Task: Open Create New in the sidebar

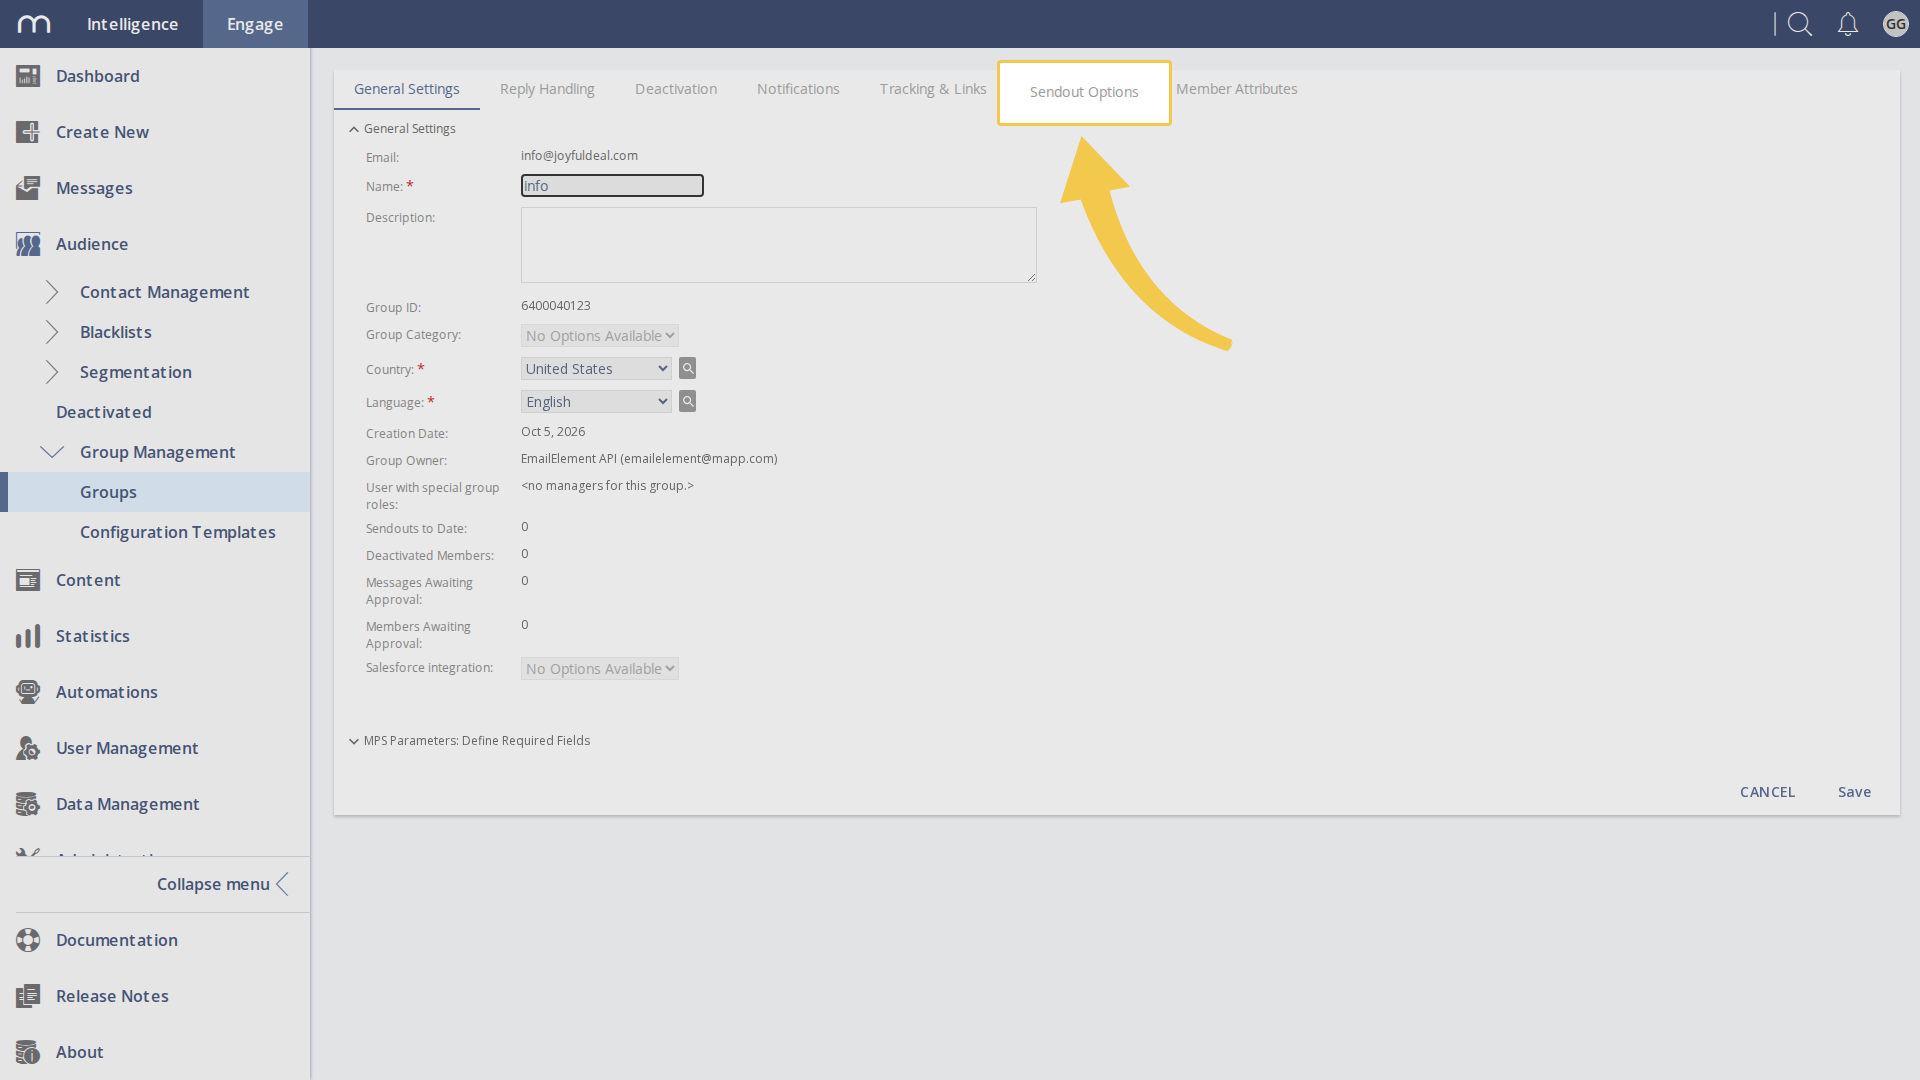Action: pyautogui.click(x=102, y=132)
